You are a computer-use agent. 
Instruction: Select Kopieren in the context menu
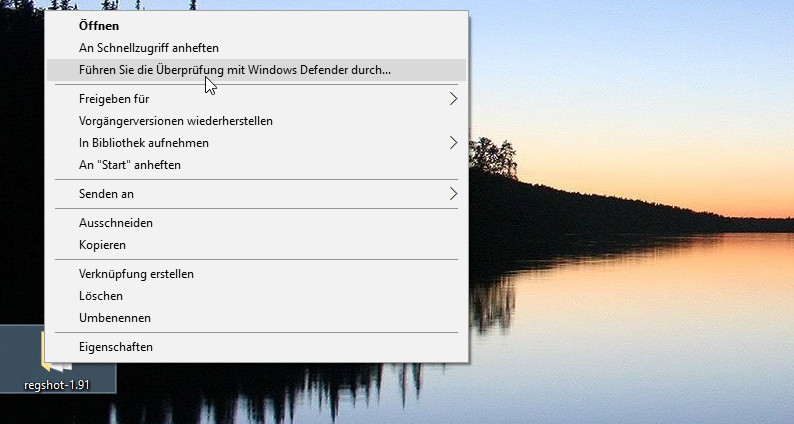click(x=257, y=245)
